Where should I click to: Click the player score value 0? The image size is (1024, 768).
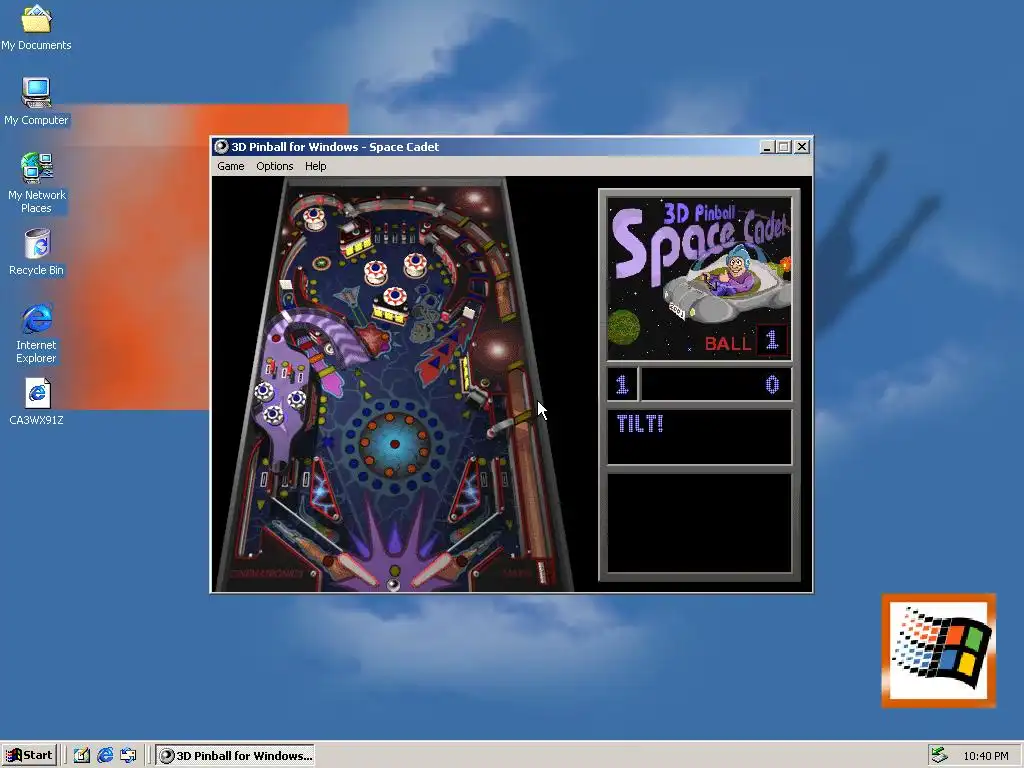tap(772, 385)
